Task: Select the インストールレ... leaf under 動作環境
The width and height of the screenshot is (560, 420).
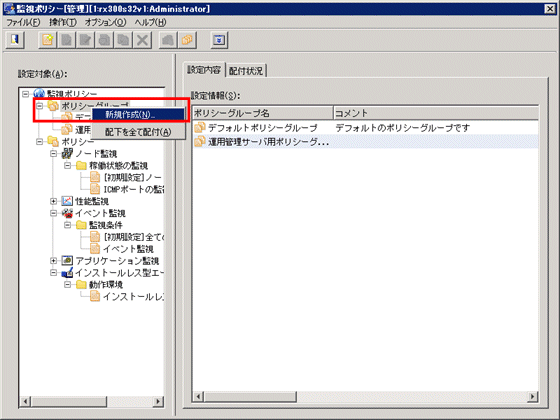Action: [134, 296]
